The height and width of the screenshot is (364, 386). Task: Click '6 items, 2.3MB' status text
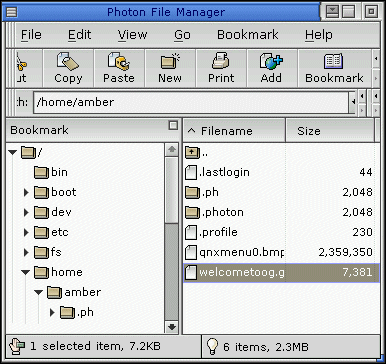click(x=266, y=347)
